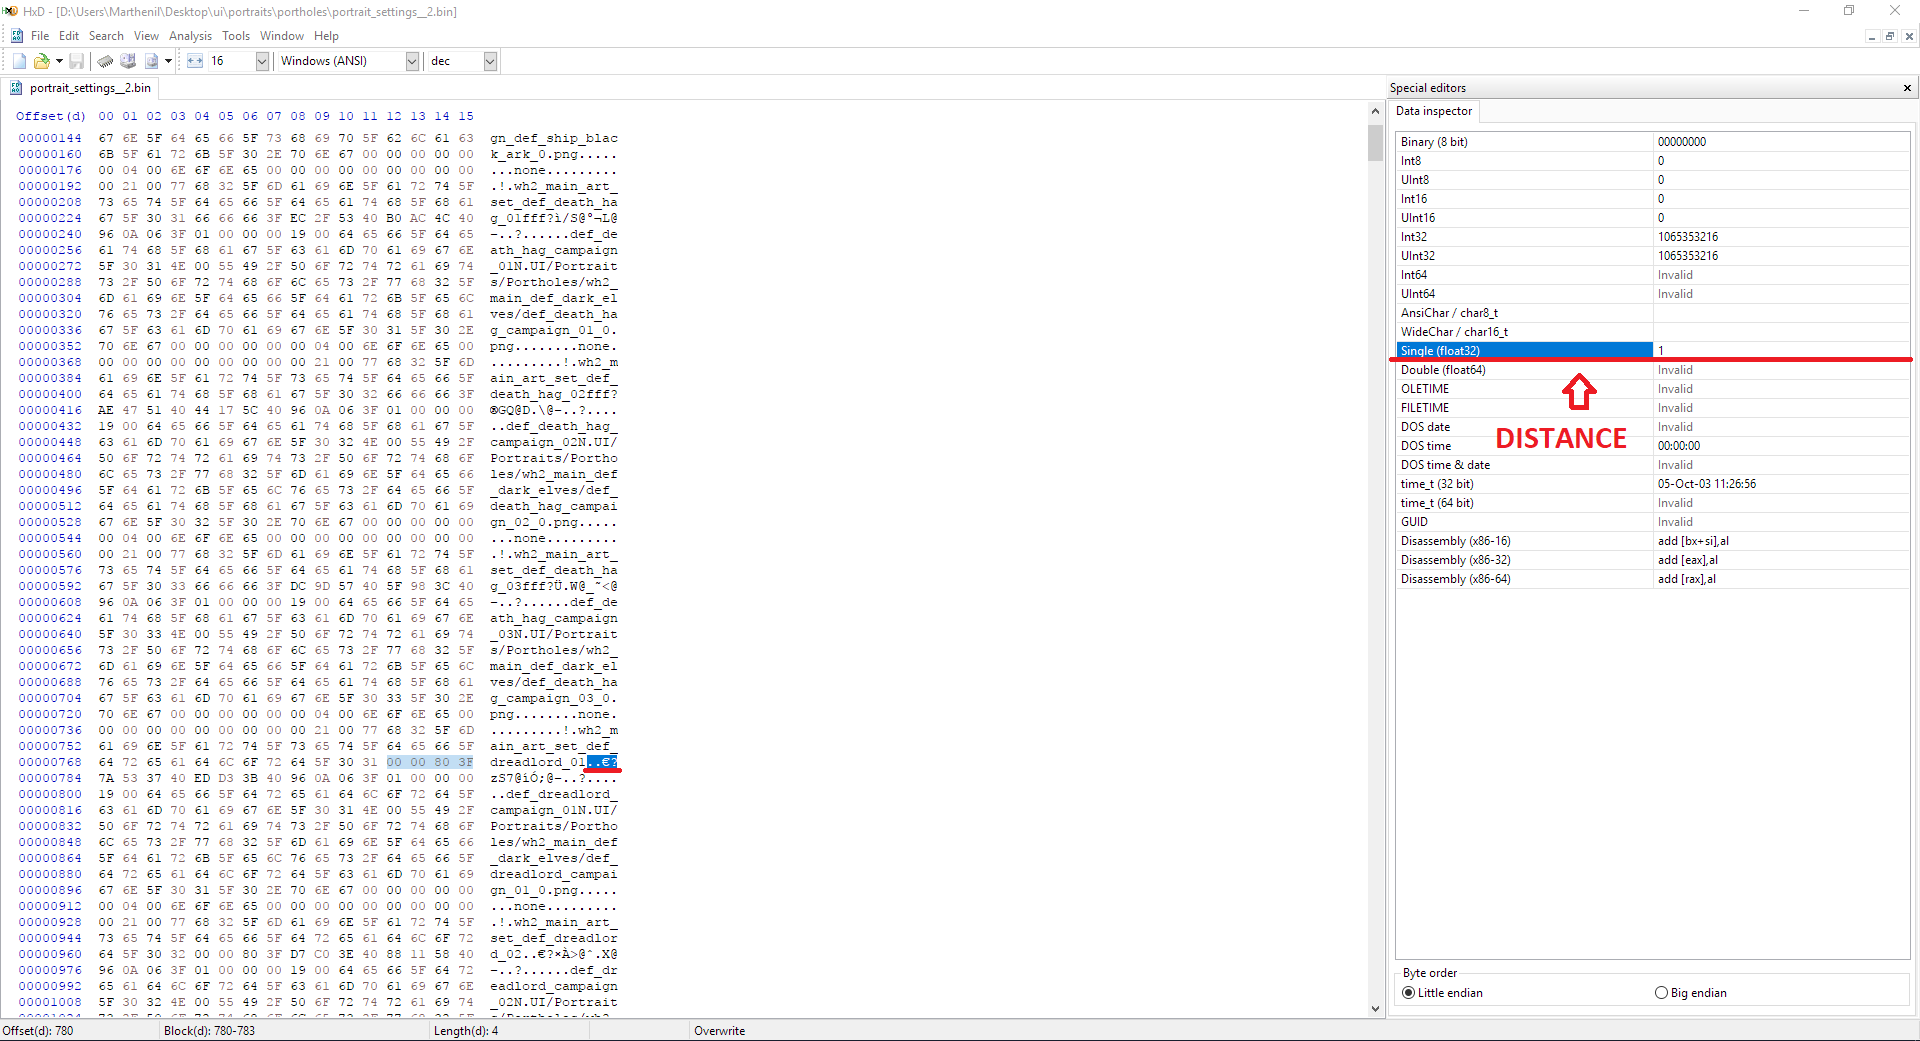
Task: Click the bytes-per-row width icon
Action: tap(195, 61)
